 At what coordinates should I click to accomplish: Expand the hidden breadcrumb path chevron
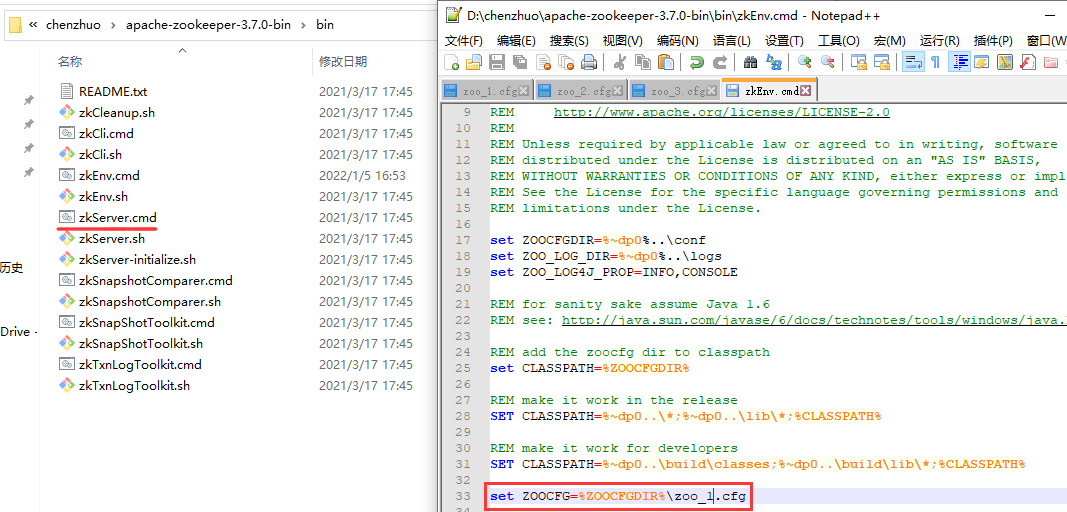pyautogui.click(x=34, y=24)
